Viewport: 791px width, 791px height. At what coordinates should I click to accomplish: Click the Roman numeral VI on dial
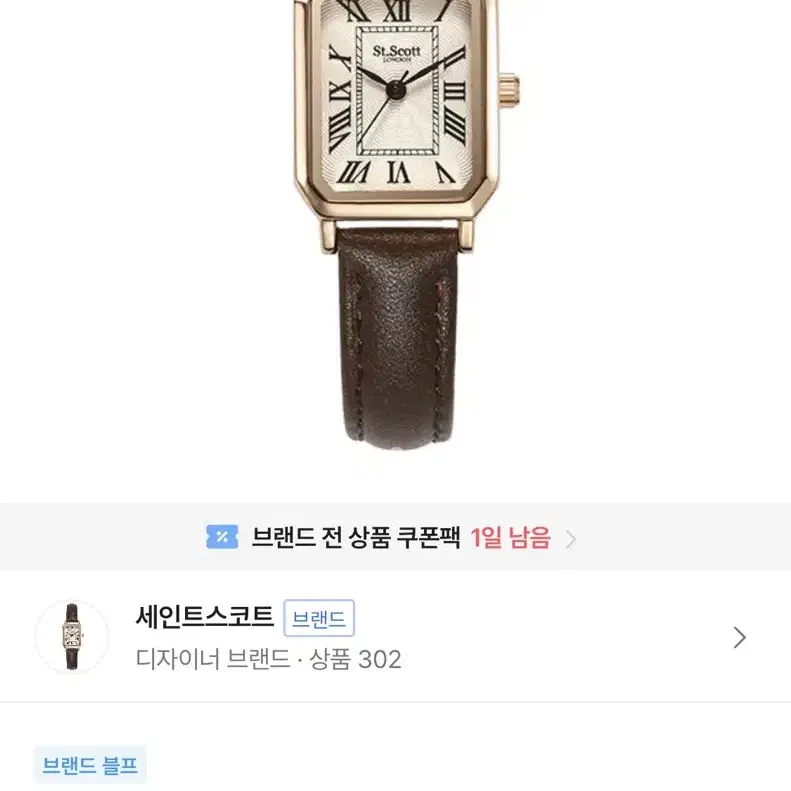(398, 172)
